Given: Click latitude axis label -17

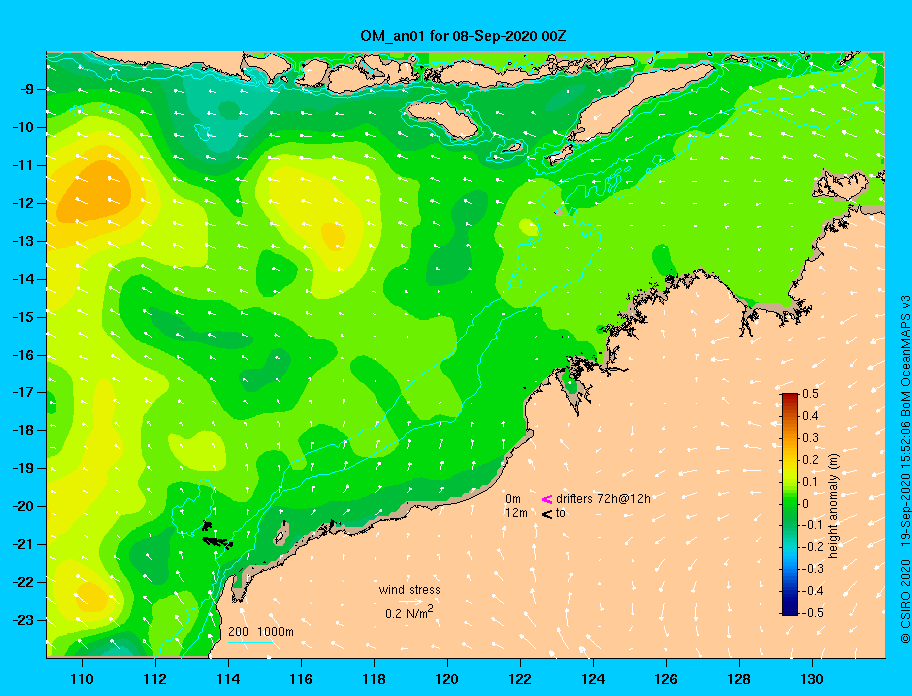Looking at the screenshot, I should [x=23, y=392].
